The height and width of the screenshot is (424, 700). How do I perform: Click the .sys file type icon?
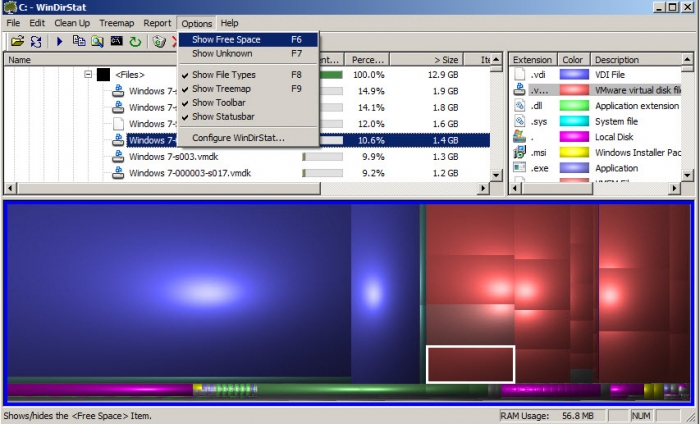[520, 121]
